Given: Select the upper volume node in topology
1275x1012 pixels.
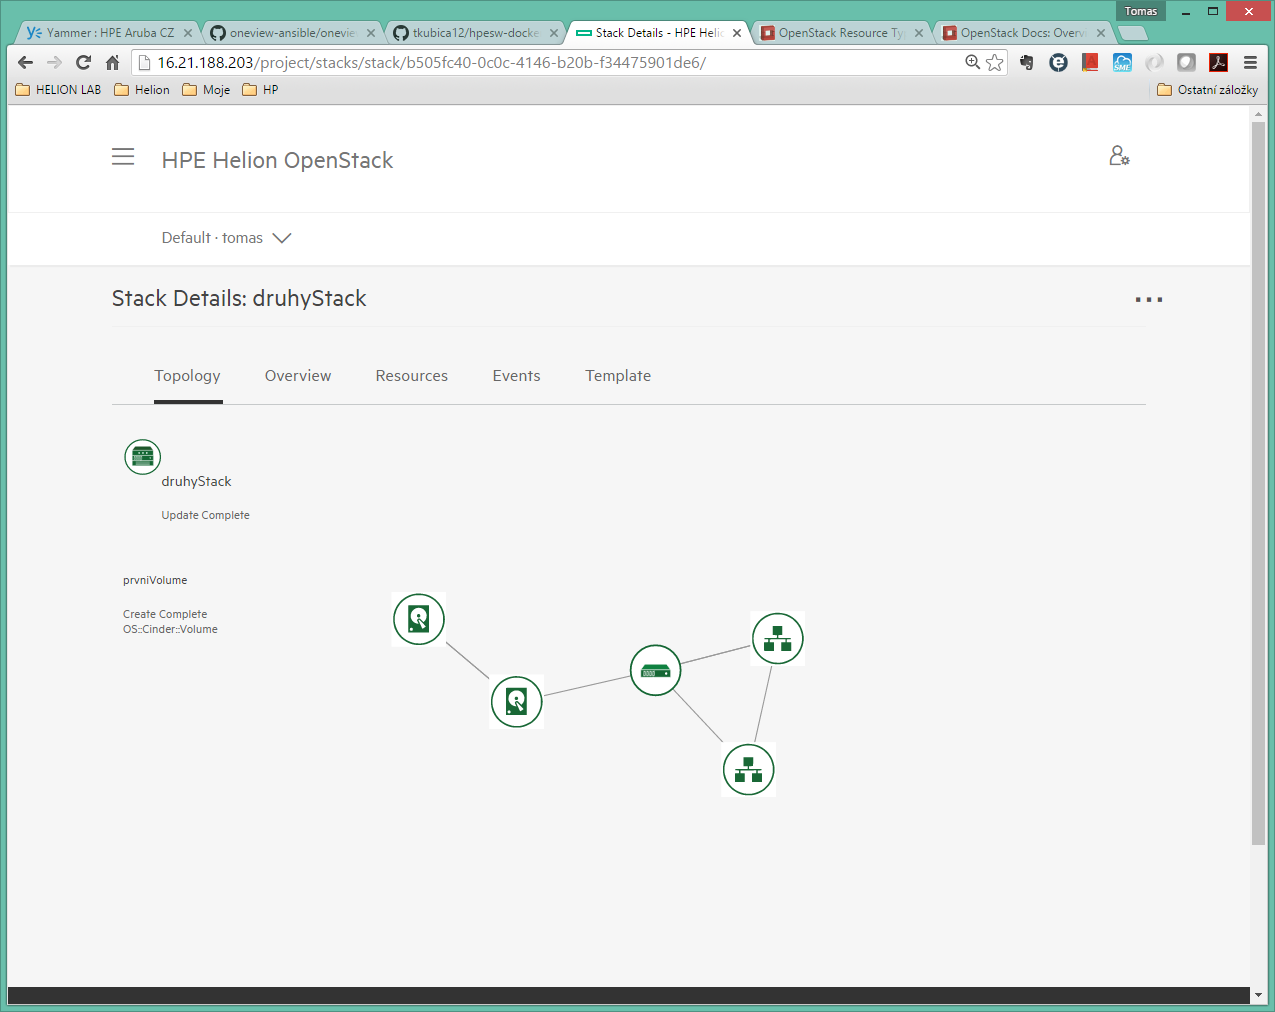Looking at the screenshot, I should (x=419, y=619).
